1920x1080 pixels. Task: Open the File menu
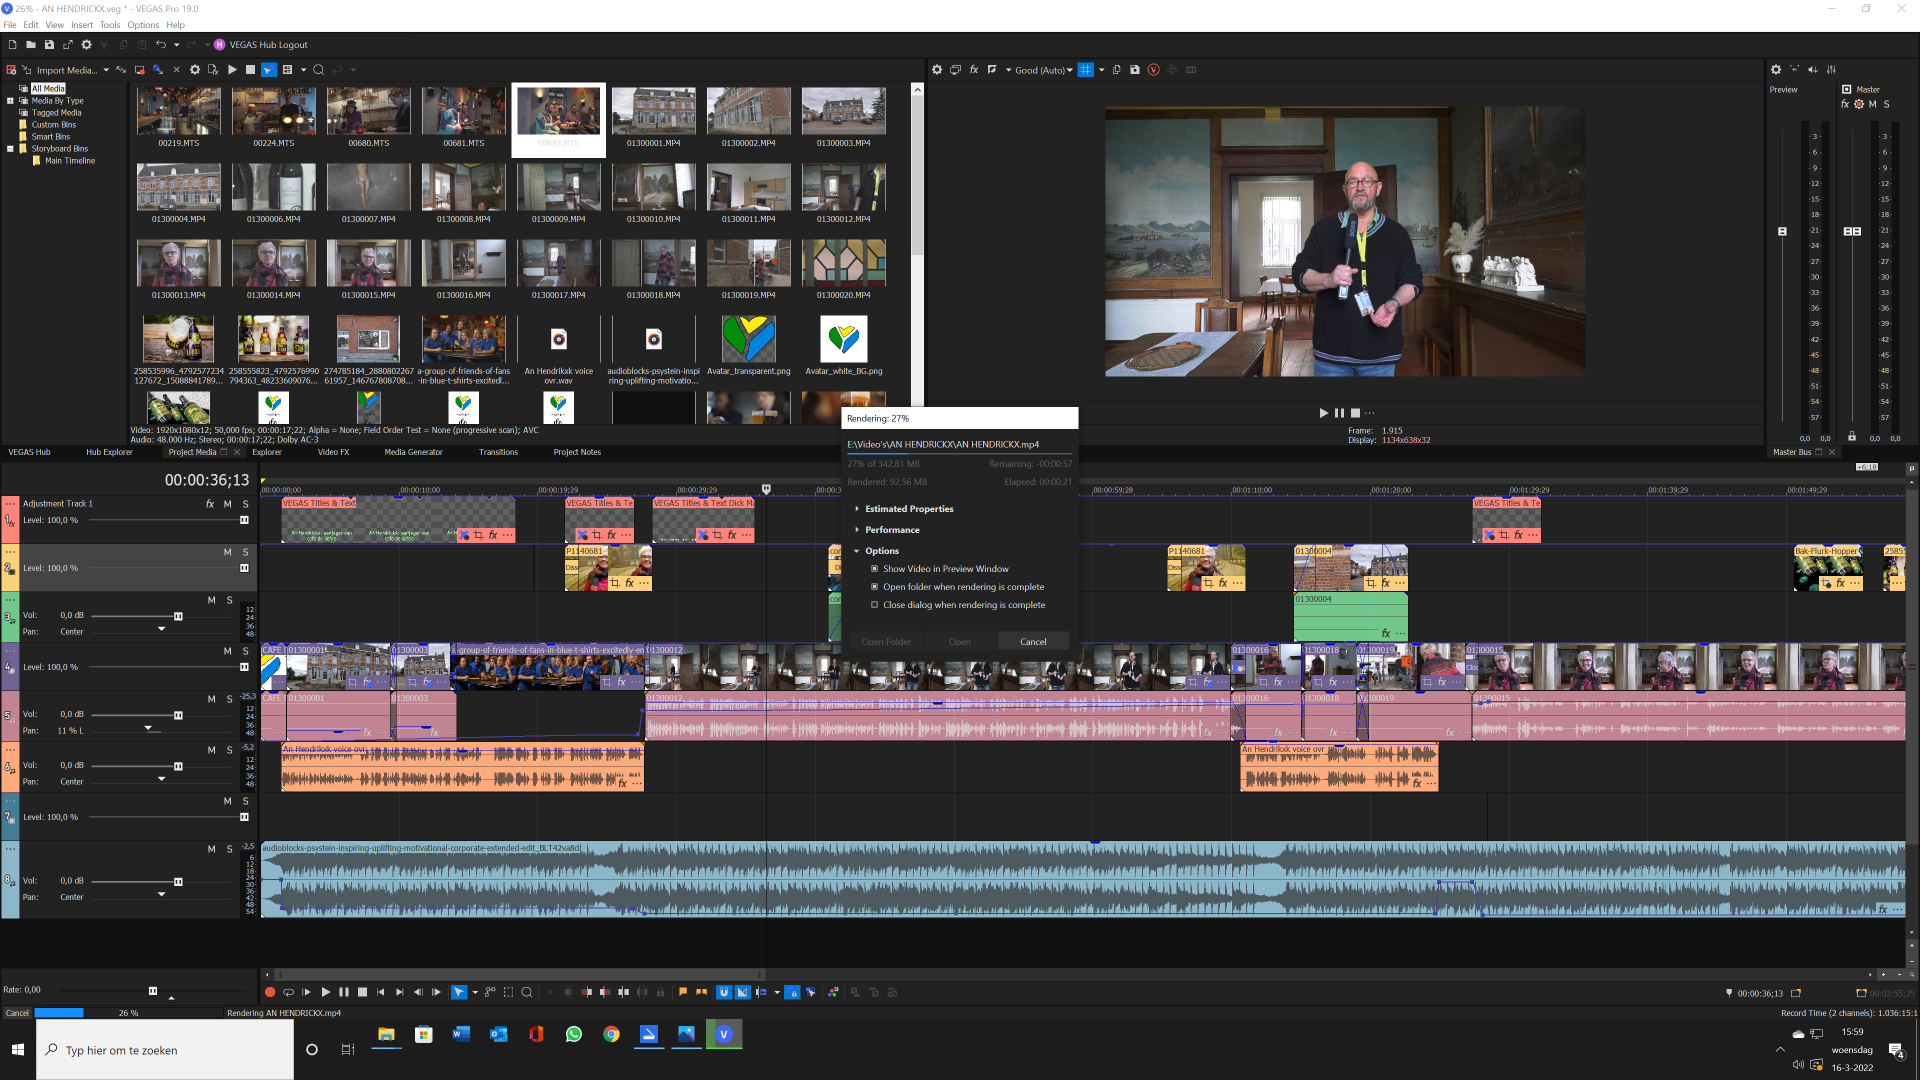10,25
